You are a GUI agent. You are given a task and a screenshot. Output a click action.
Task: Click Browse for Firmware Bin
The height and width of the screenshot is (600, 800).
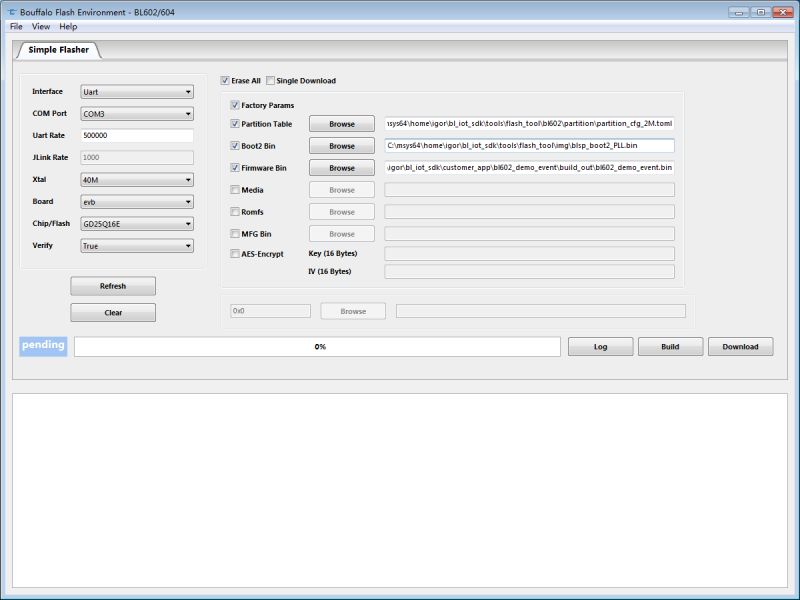342,168
